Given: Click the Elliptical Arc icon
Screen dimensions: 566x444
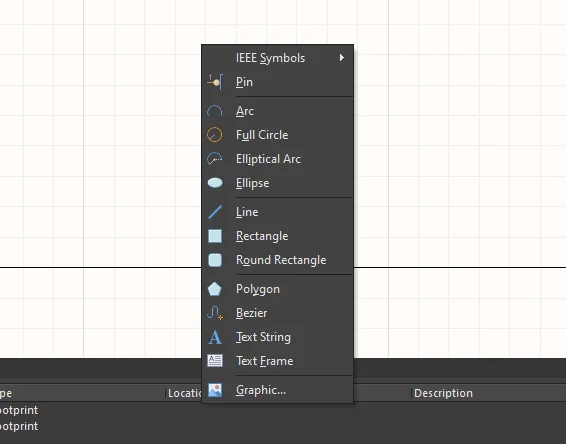Looking at the screenshot, I should tap(214, 159).
